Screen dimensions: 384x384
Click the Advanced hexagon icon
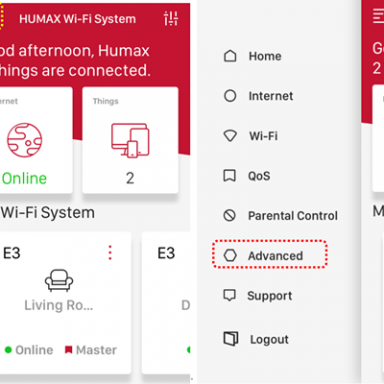click(x=230, y=256)
